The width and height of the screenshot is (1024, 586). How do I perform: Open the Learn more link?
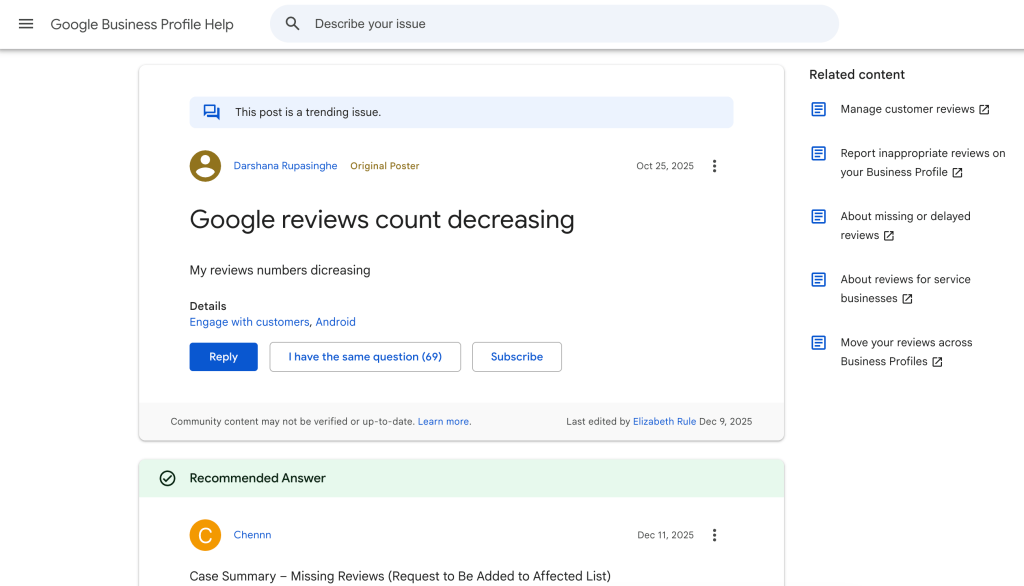pyautogui.click(x=443, y=421)
